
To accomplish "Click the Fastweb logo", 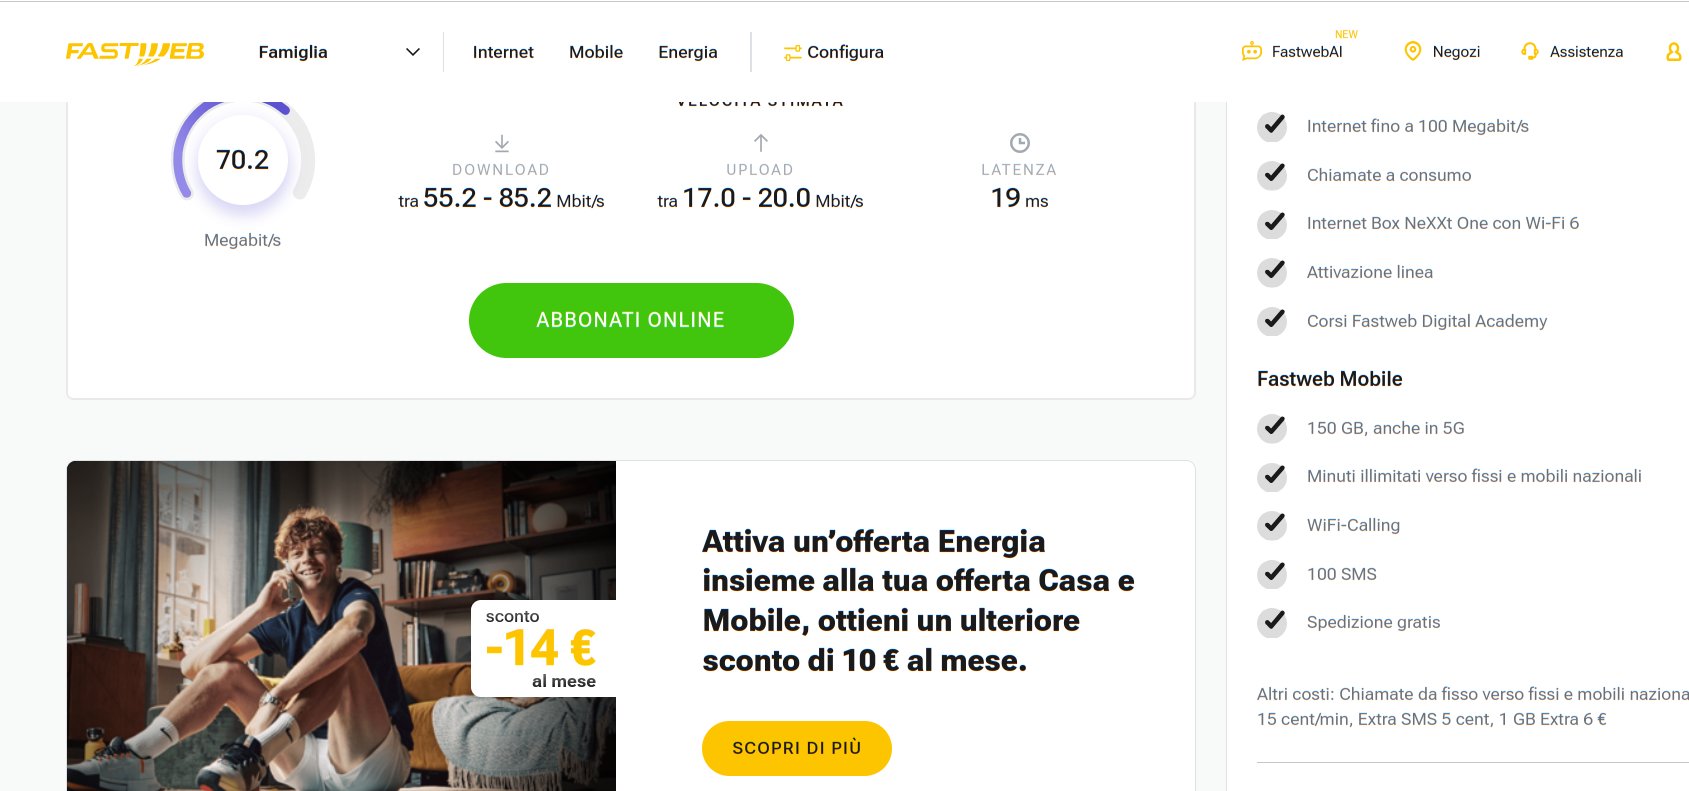I will [x=135, y=52].
